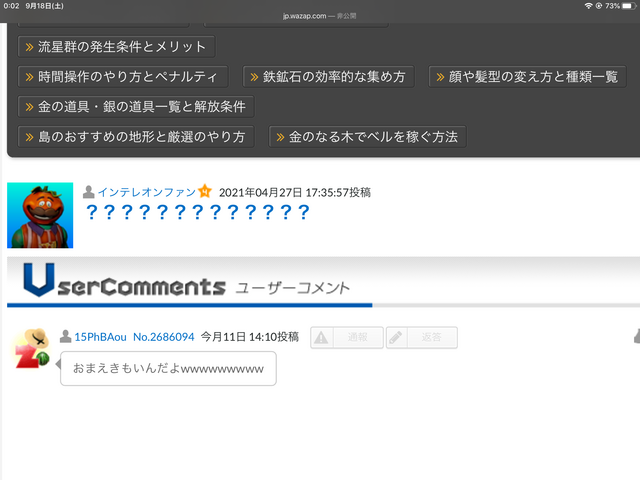
Task: Tap the battery indicator in status bar
Action: (625, 6)
